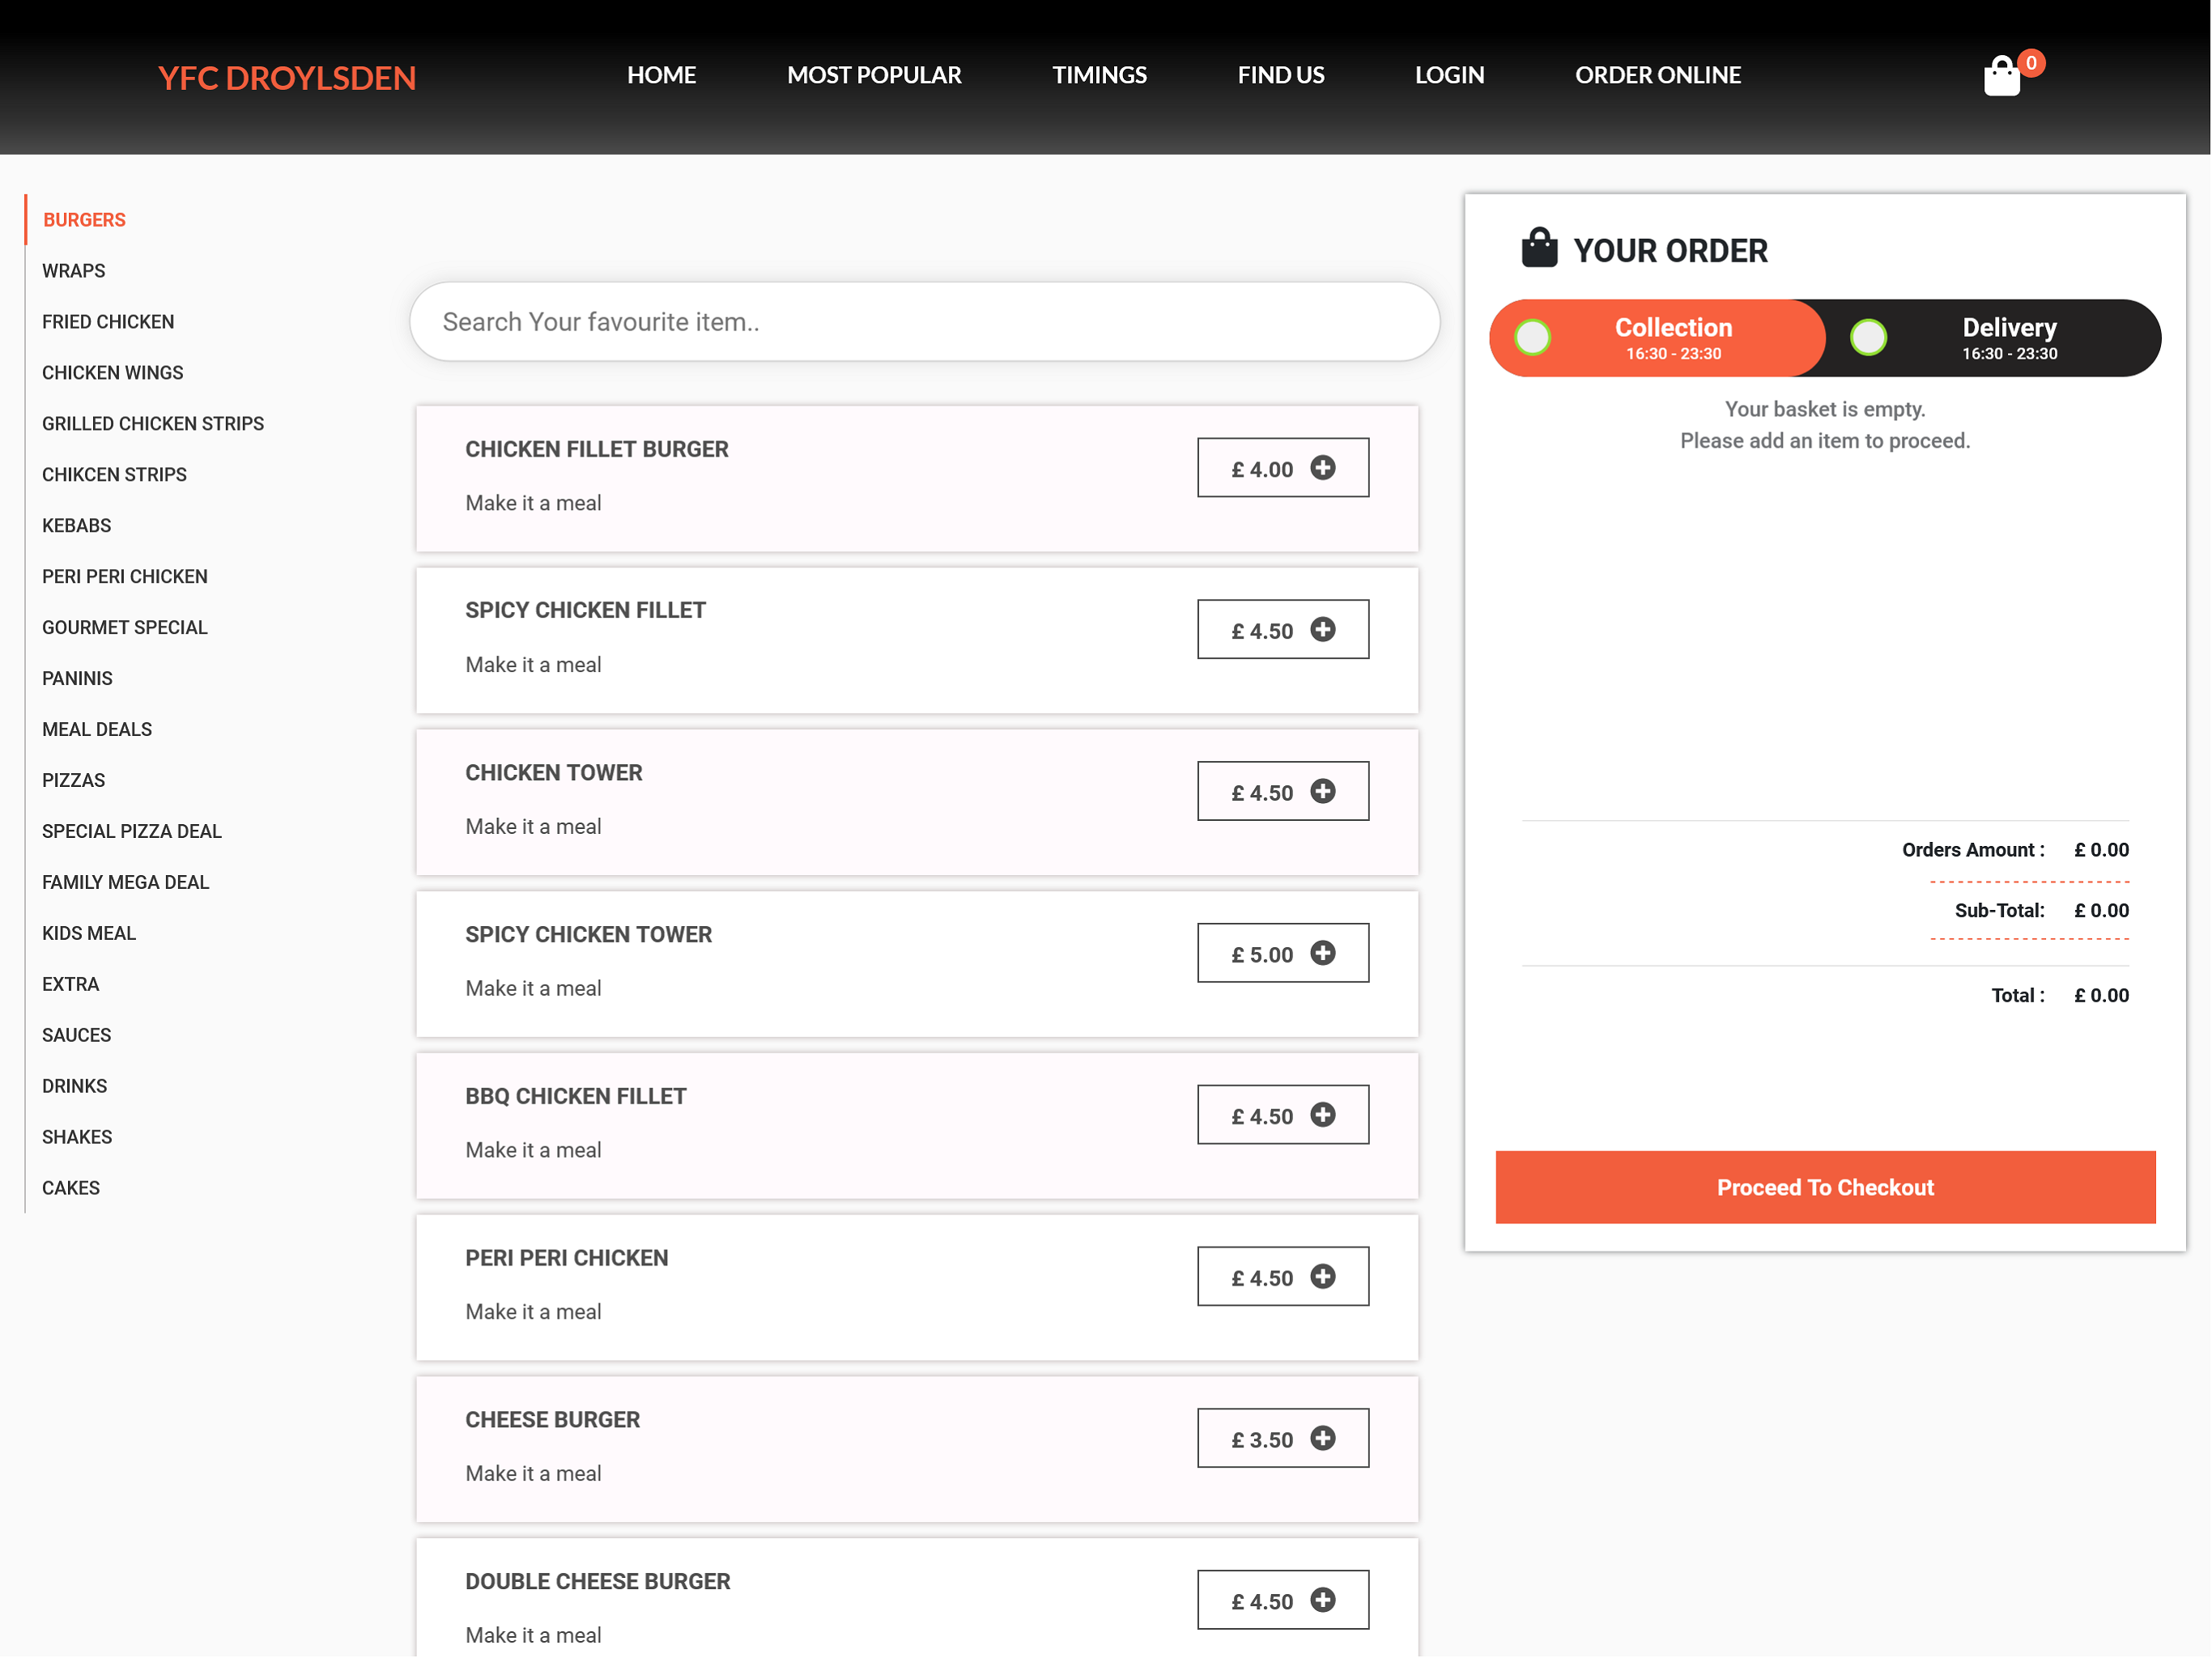Add Chicken Tower with plus icon
This screenshot has height=1658, width=2212.
1322,791
